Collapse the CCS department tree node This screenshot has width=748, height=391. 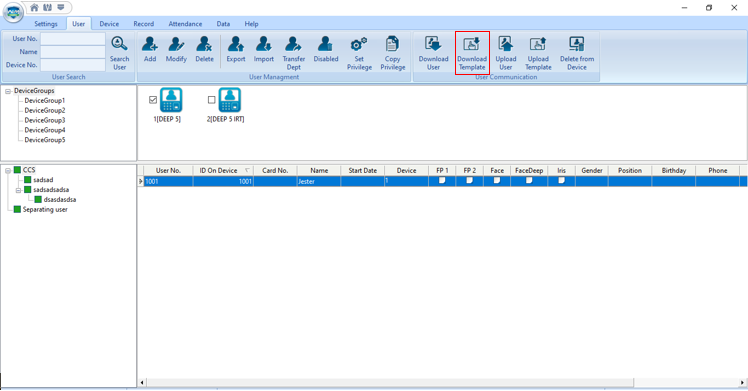click(8, 170)
